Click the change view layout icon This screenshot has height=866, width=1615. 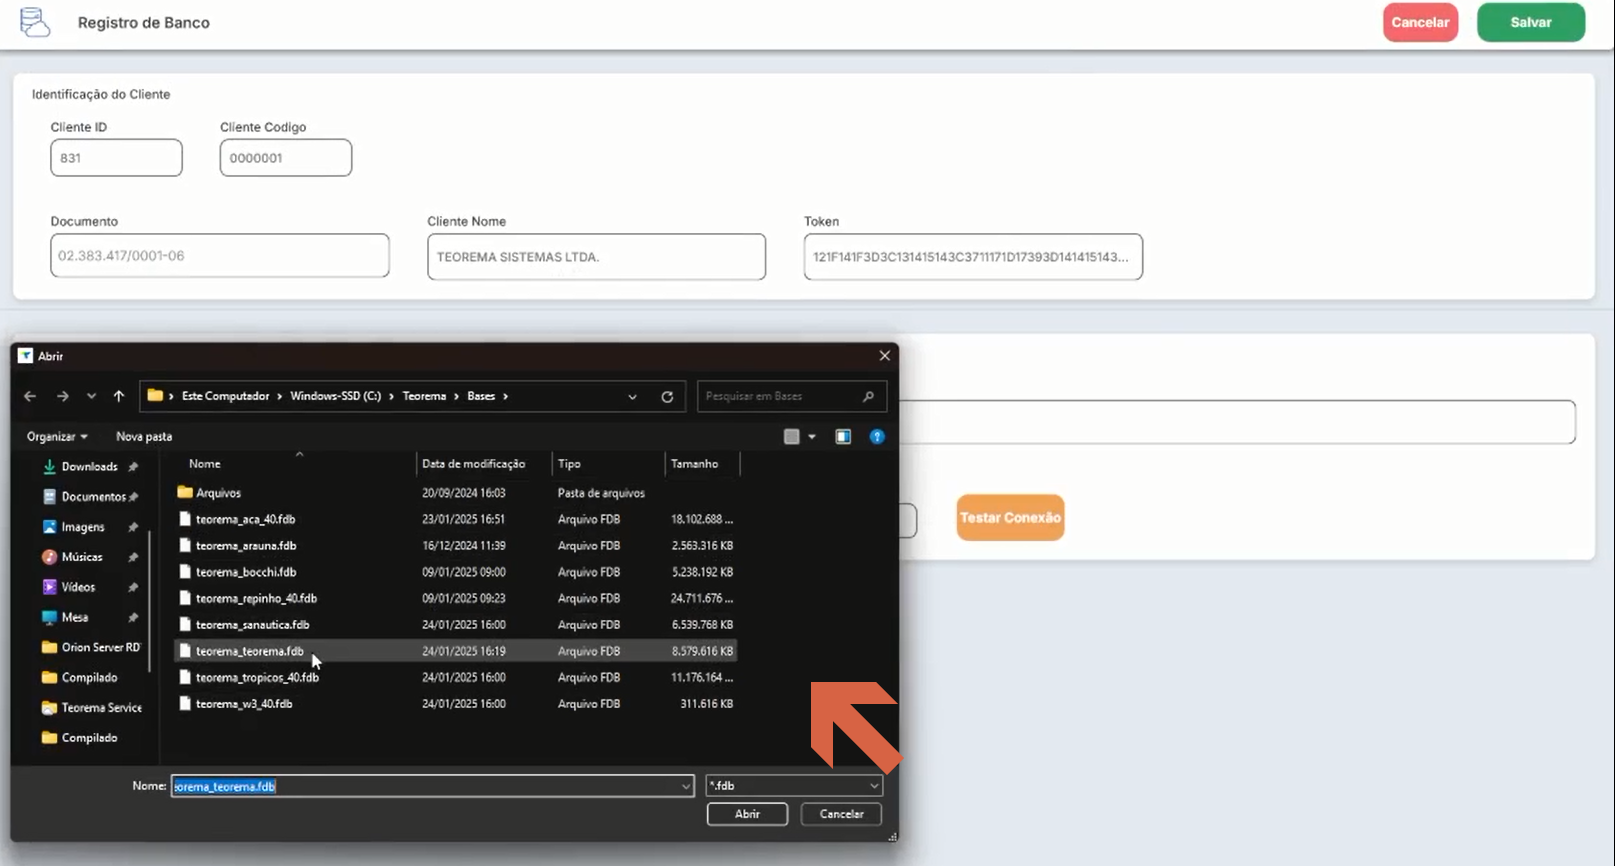792,437
